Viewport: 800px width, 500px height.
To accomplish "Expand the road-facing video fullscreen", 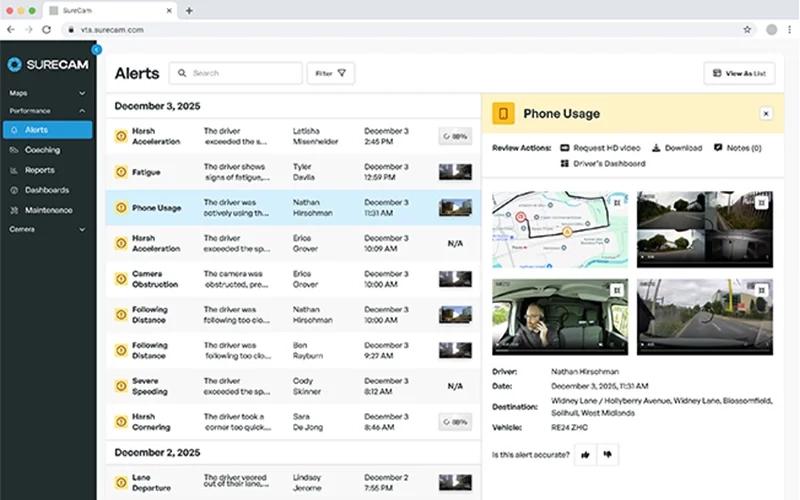I will point(761,290).
